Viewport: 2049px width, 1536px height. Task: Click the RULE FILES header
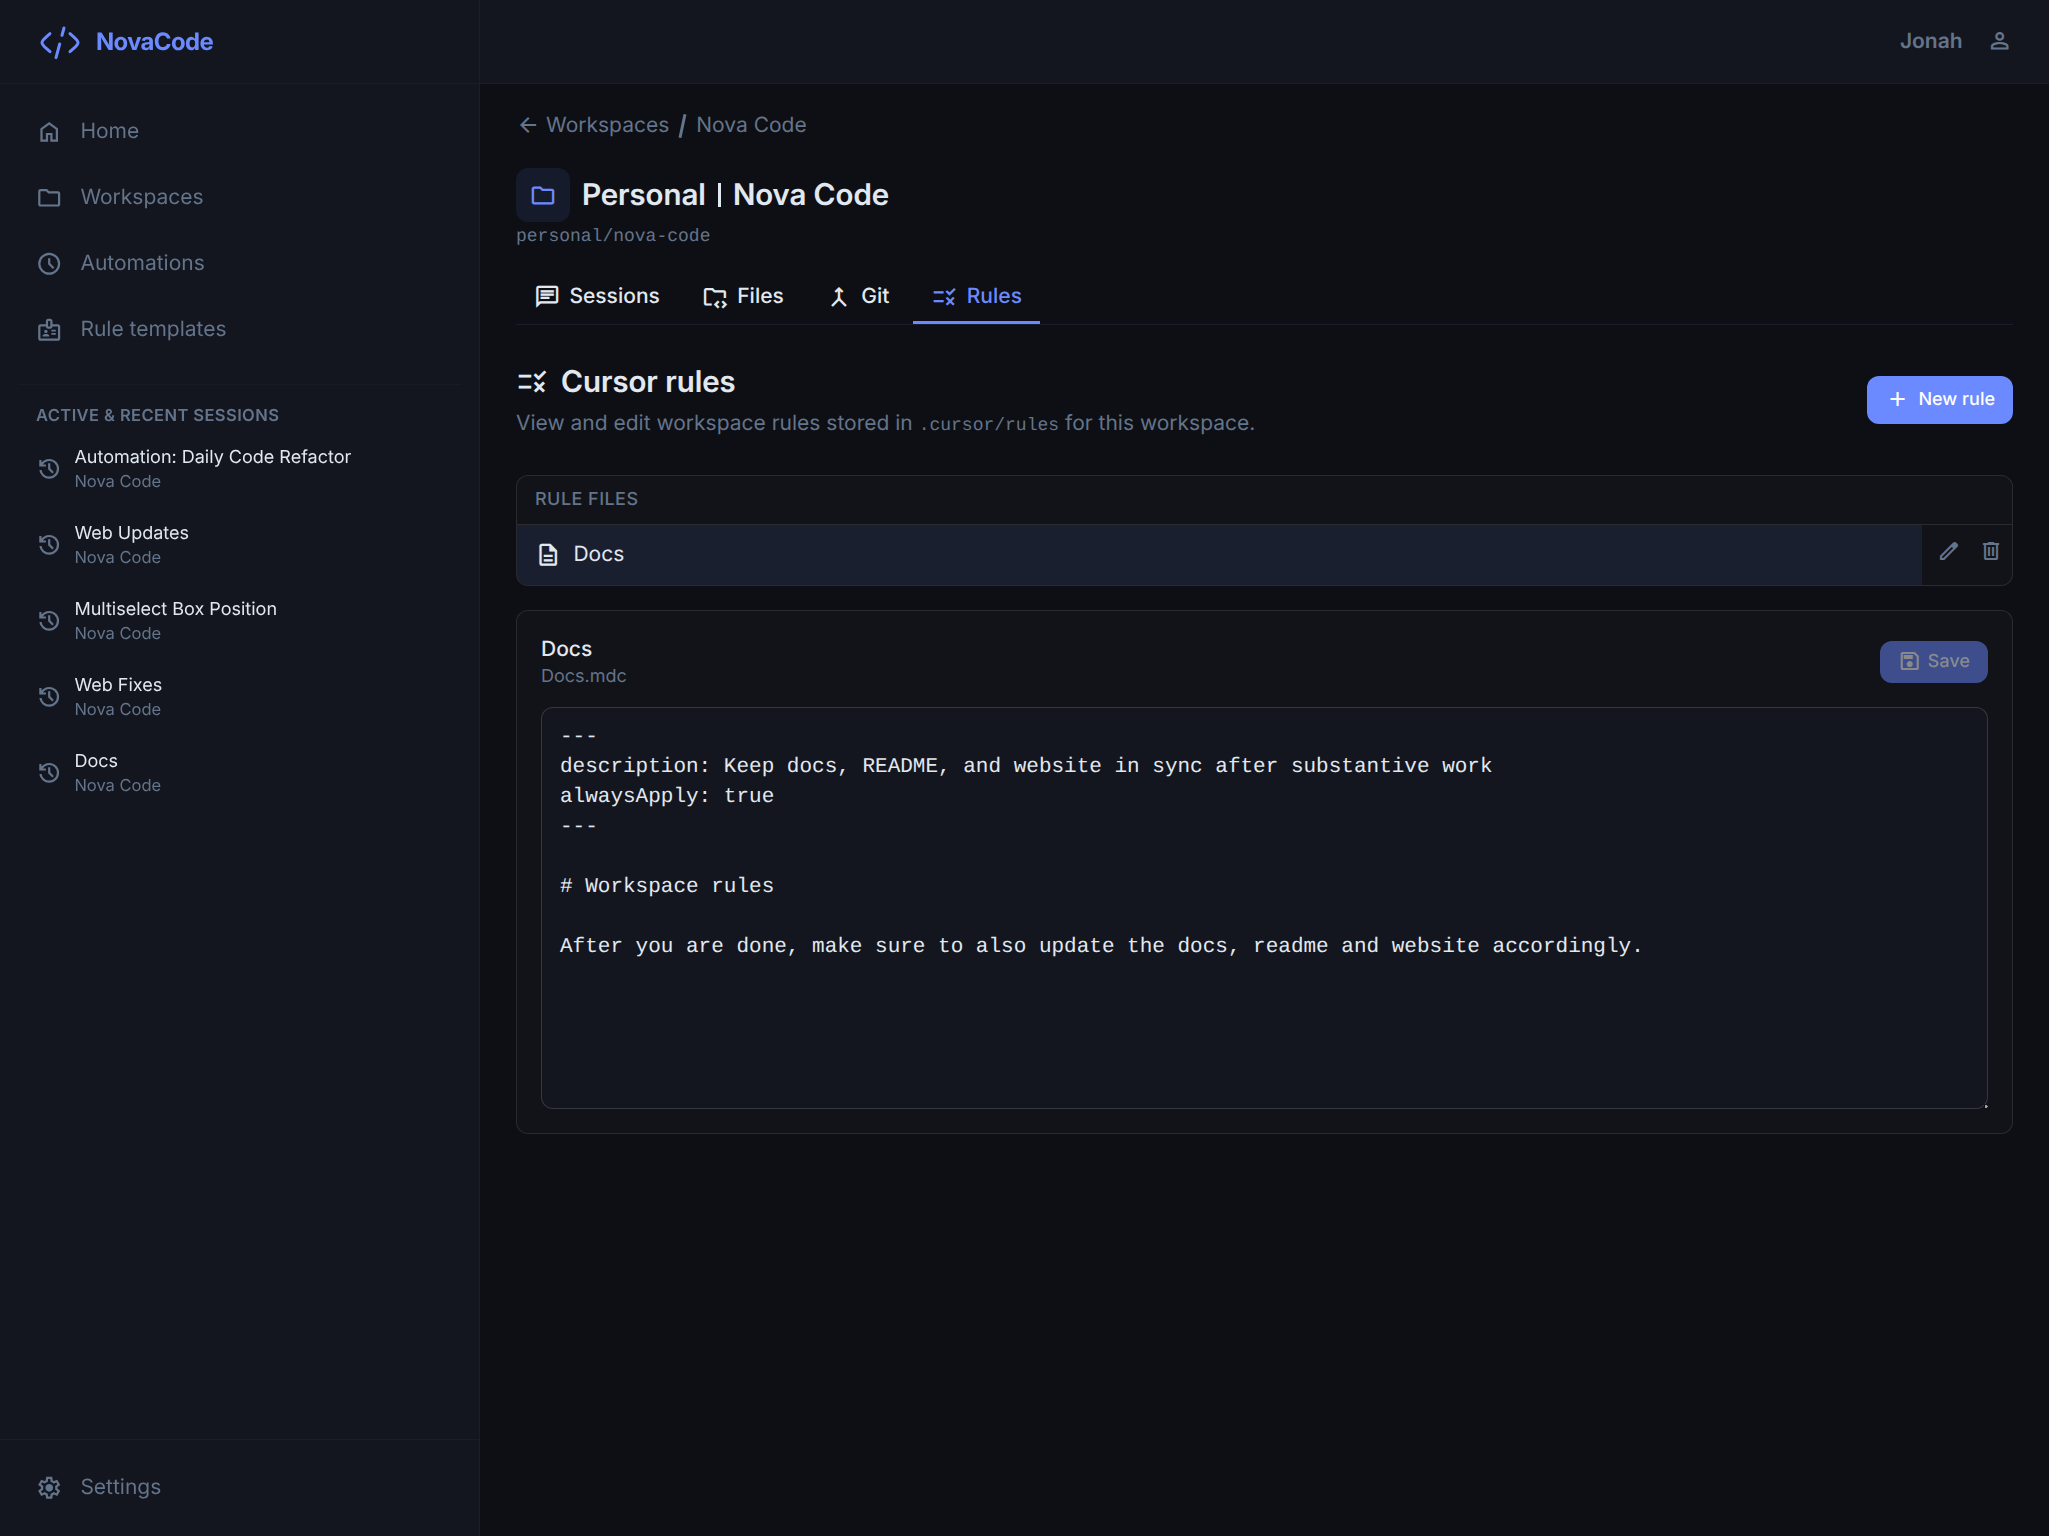[586, 499]
